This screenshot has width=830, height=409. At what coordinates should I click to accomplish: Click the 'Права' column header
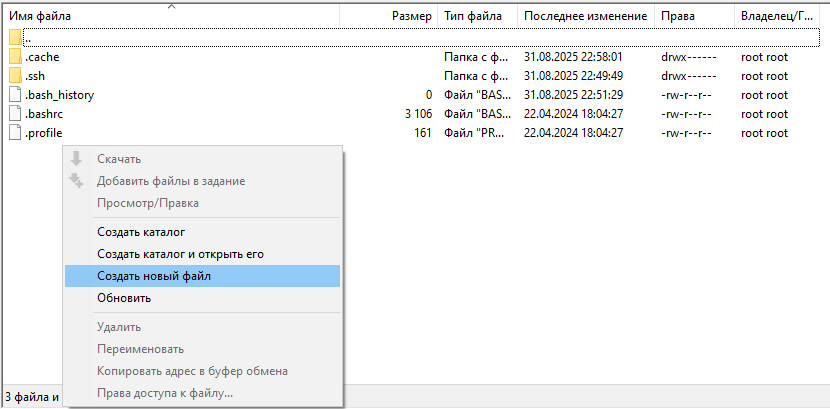click(x=678, y=16)
